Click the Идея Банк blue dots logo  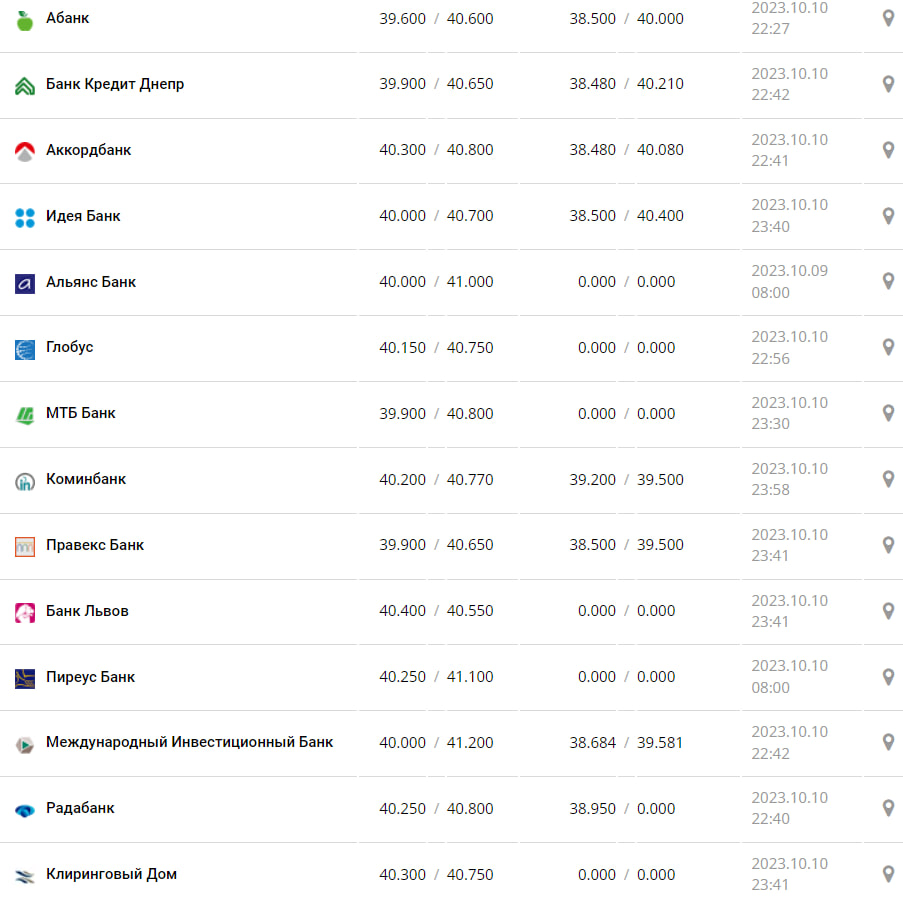25,217
